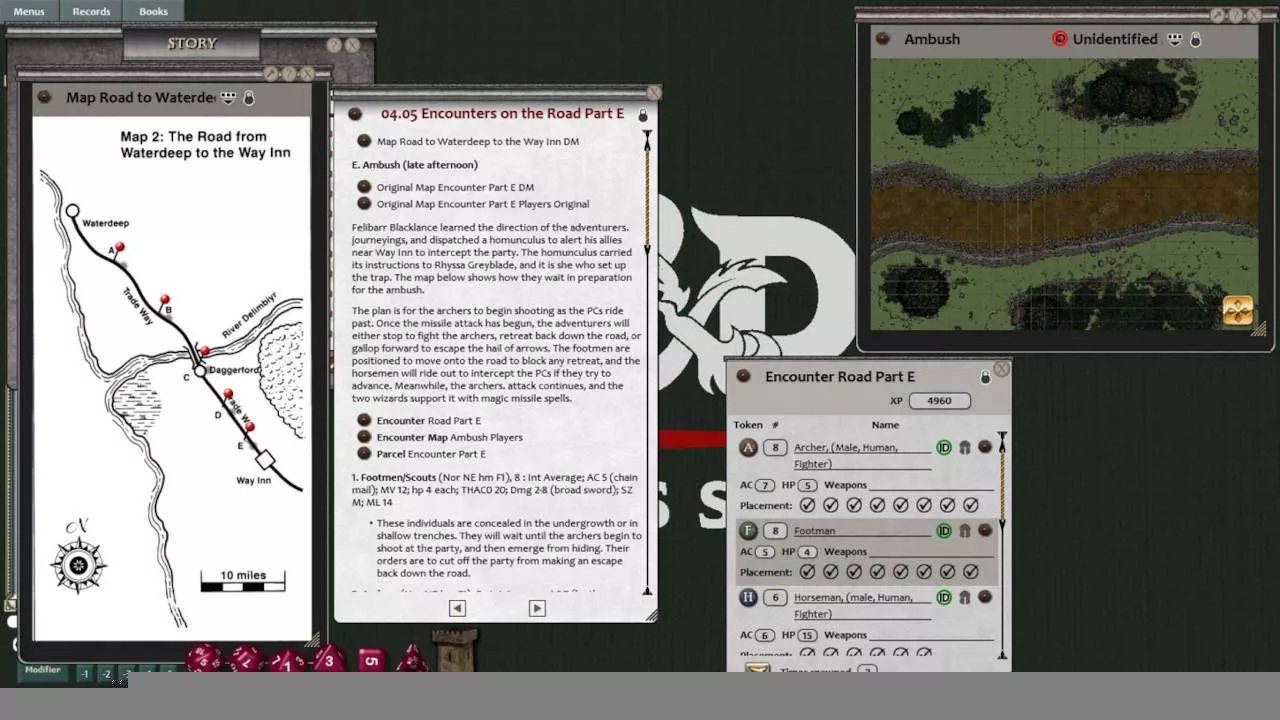Toggle the lock on Encounter Road Part E window

[985, 377]
